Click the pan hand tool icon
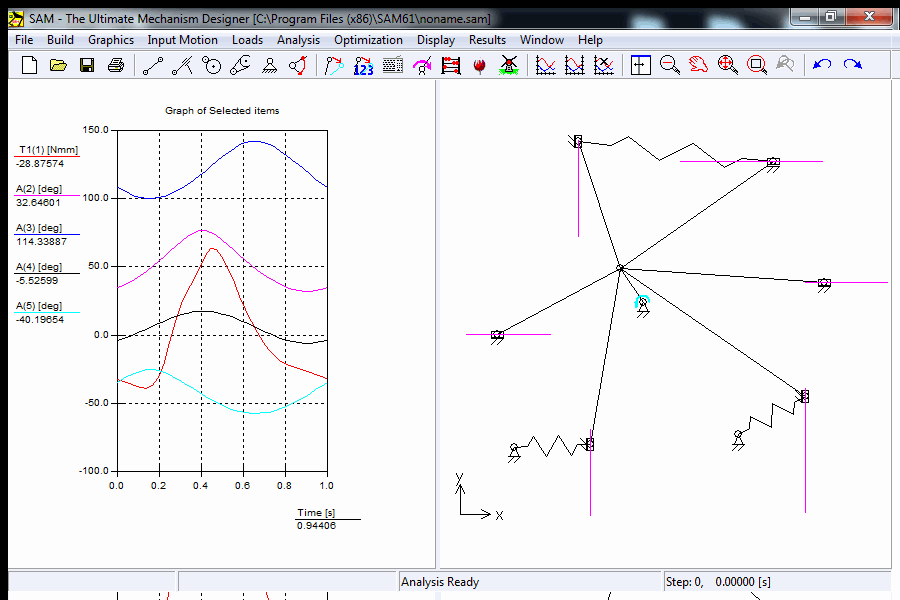This screenshot has height=600, width=900. tap(699, 65)
